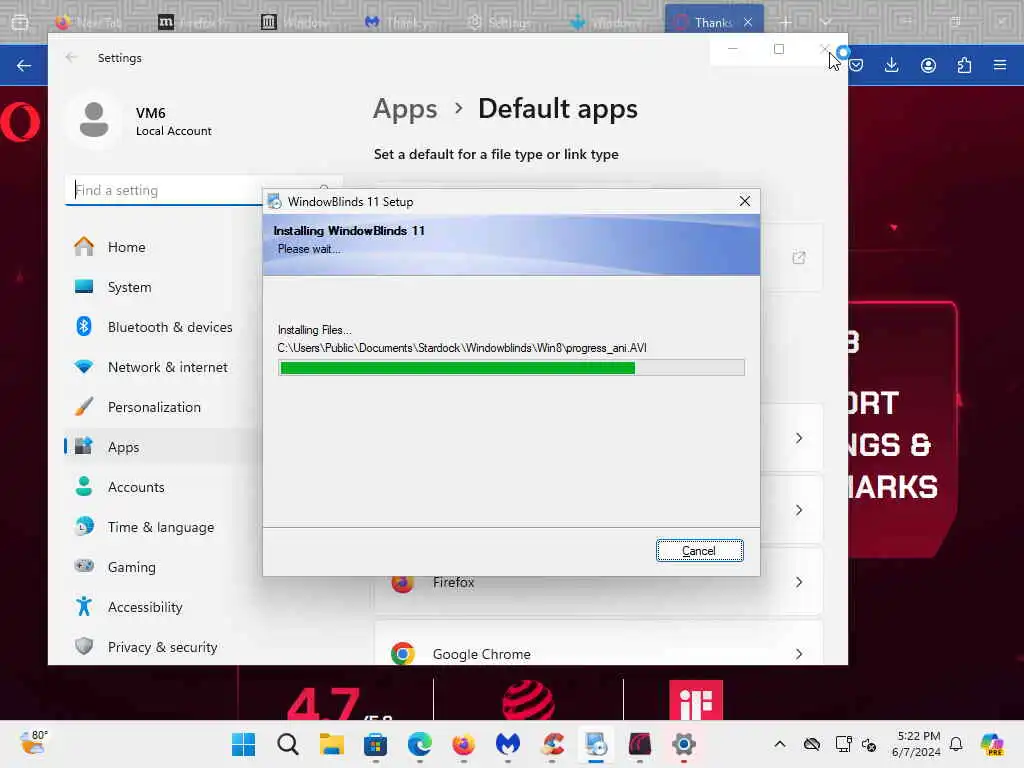This screenshot has height=768, width=1024.
Task: Open a new browser tab
Action: pyautogui.click(x=785, y=22)
